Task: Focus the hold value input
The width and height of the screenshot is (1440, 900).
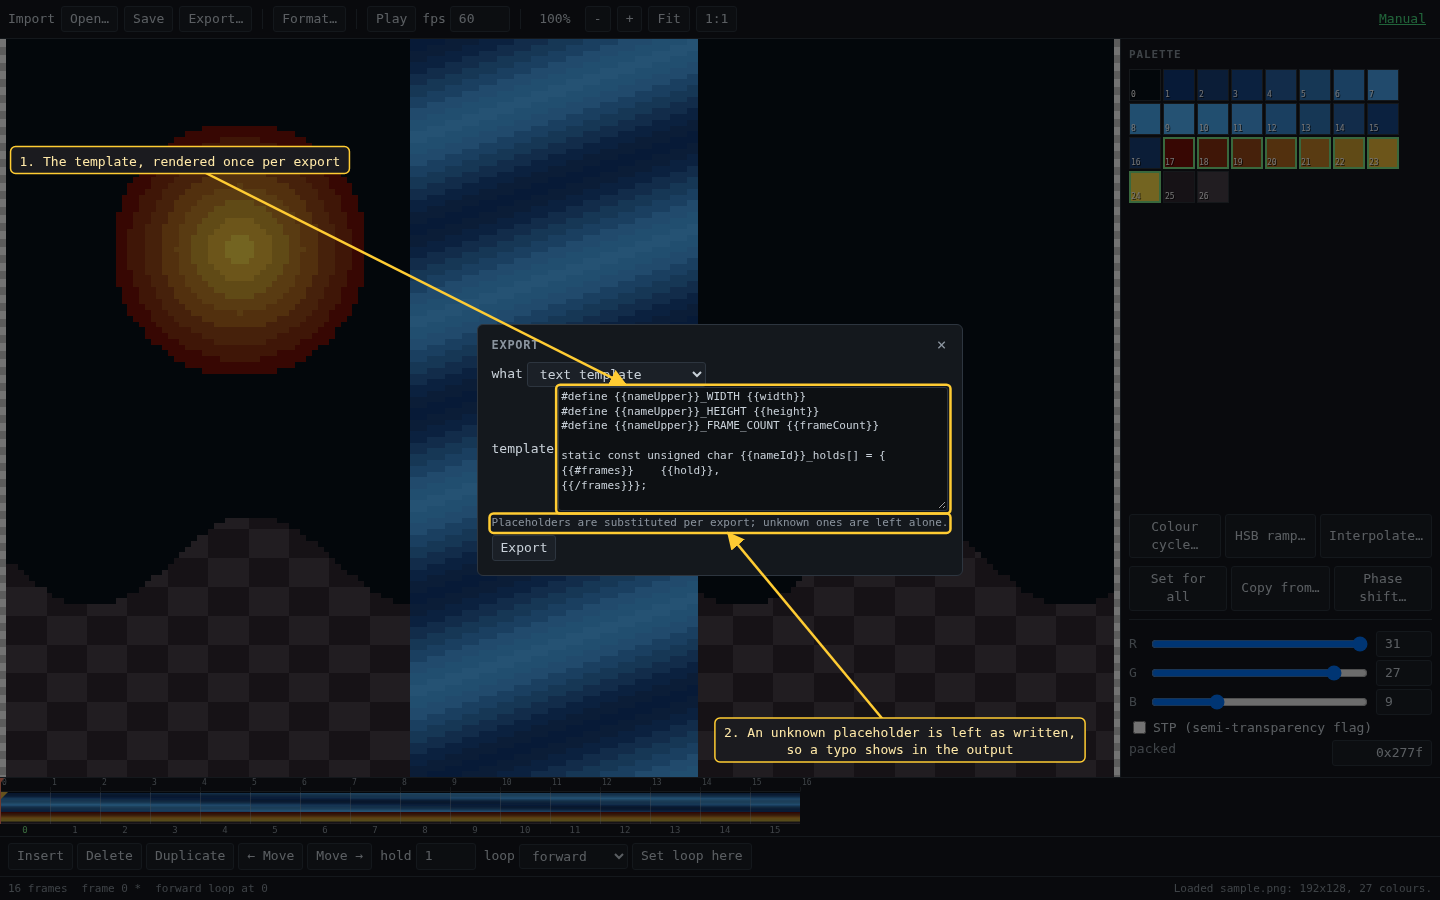Action: (445, 856)
